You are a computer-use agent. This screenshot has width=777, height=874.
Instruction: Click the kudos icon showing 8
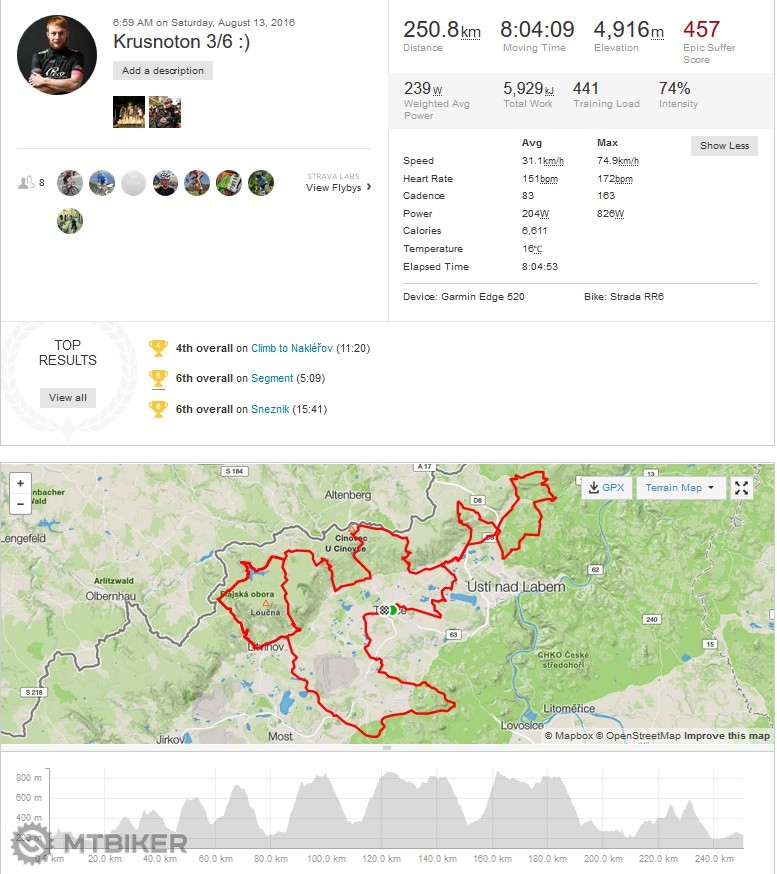pos(32,183)
